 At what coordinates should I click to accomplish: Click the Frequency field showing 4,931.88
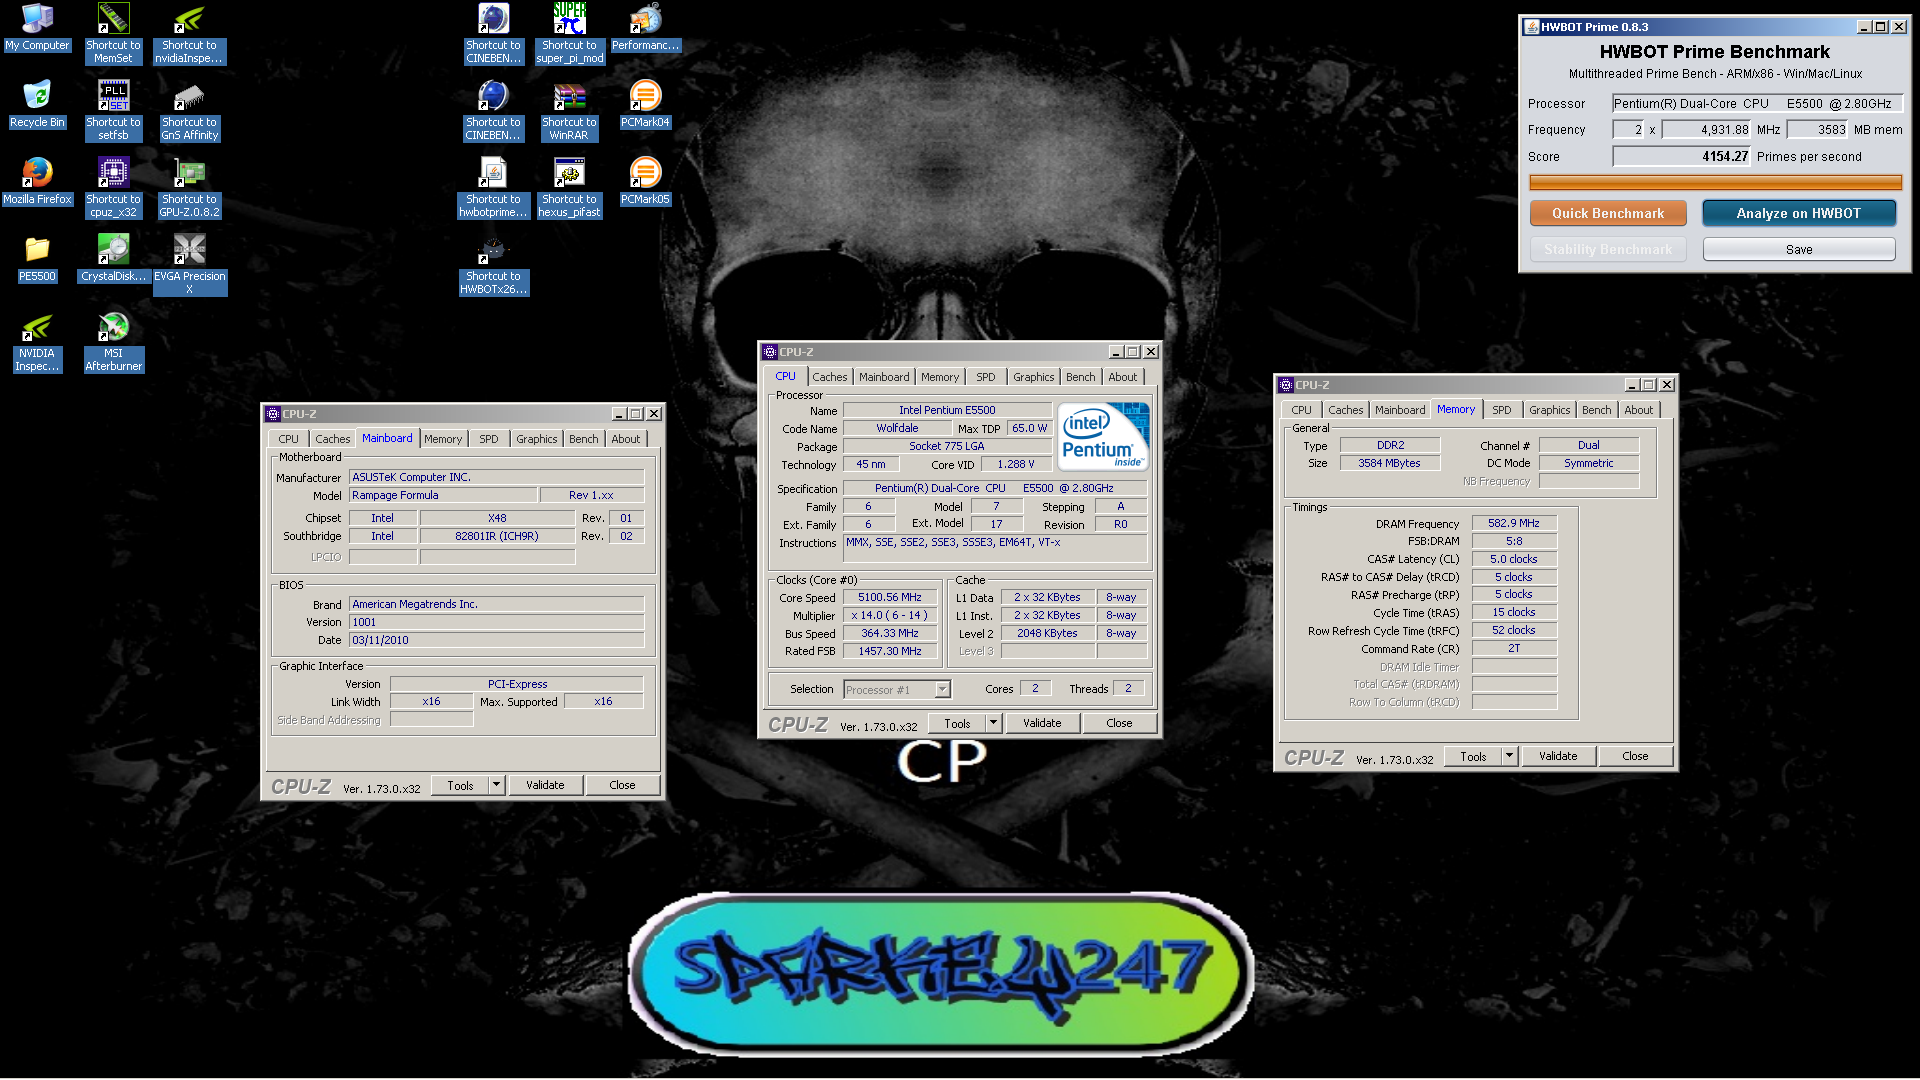coord(1707,129)
